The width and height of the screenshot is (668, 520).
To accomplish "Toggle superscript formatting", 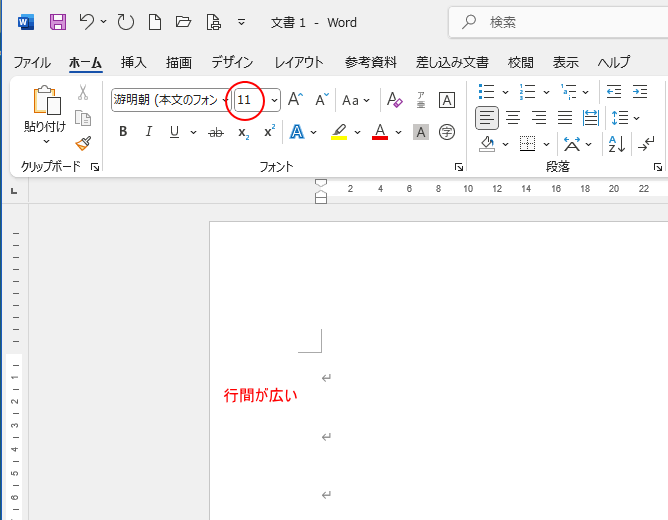I will [269, 131].
